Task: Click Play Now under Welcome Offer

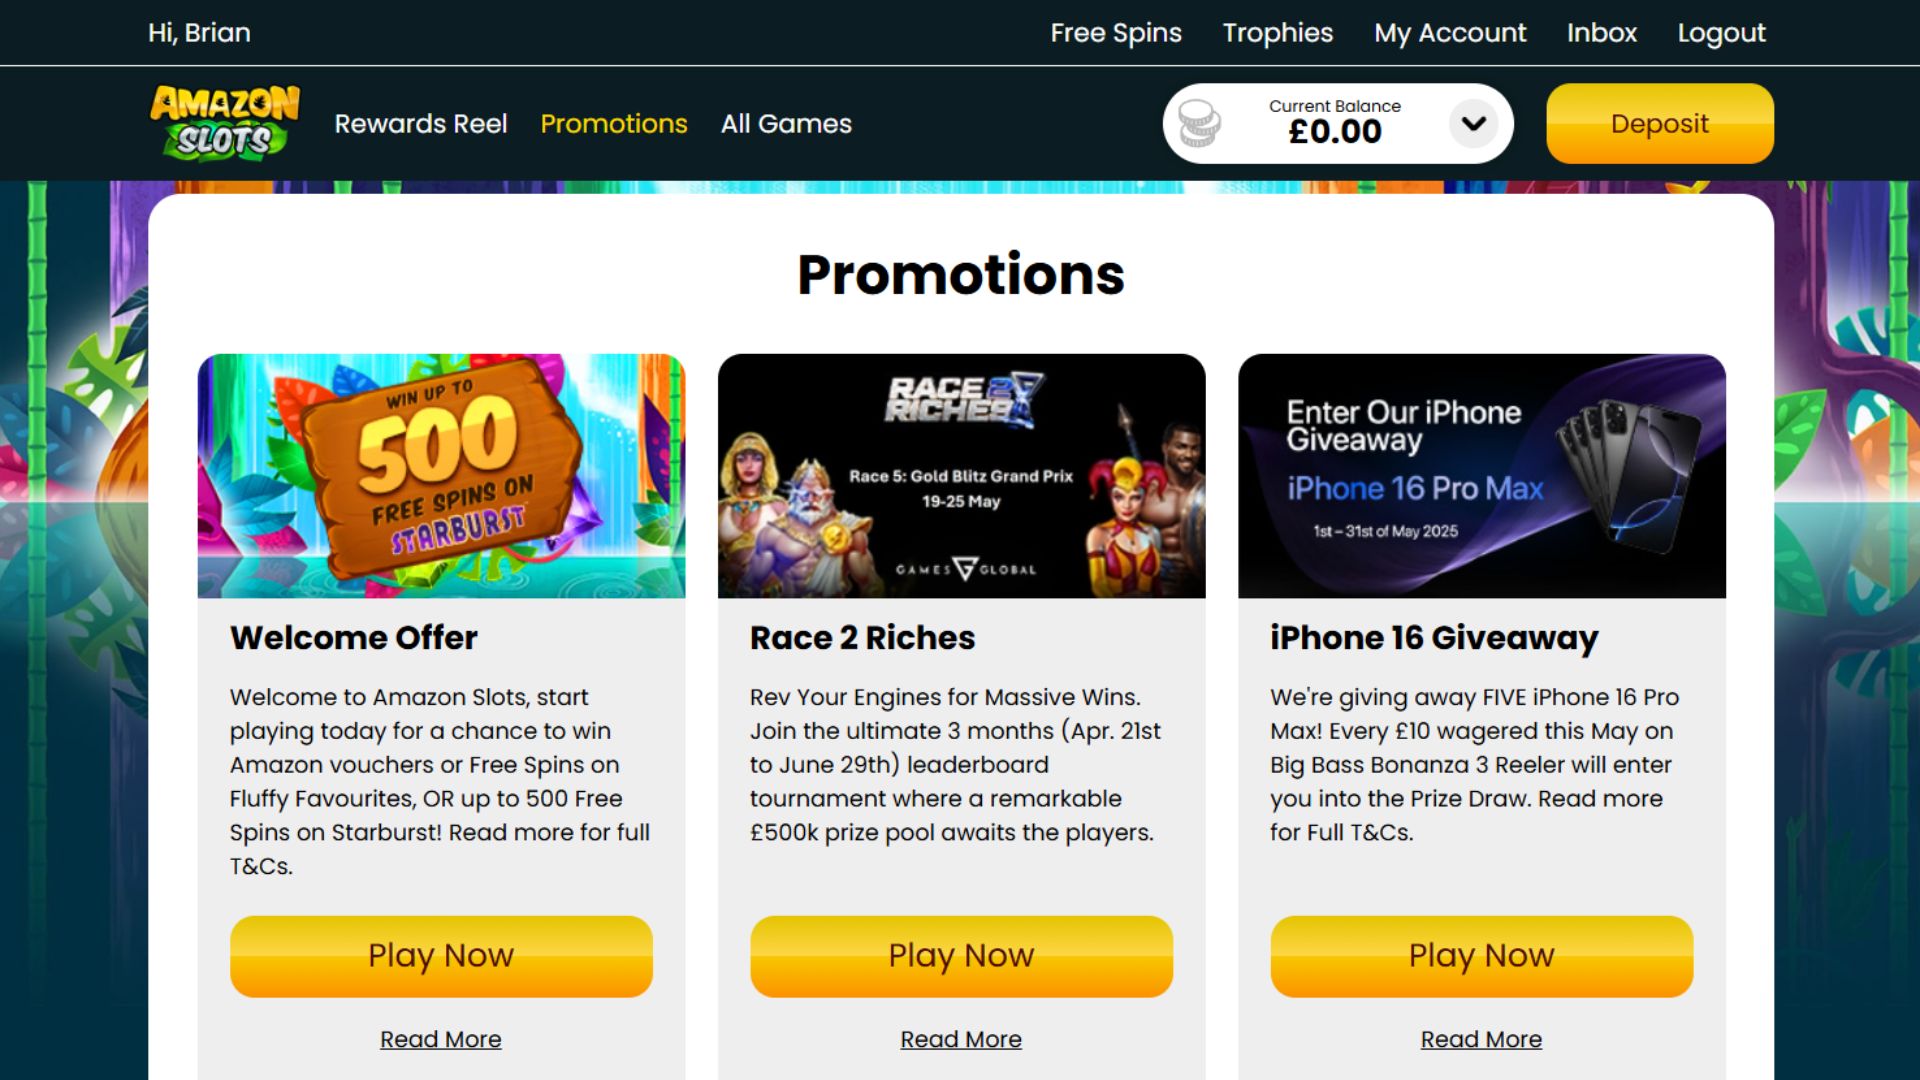Action: [x=441, y=956]
